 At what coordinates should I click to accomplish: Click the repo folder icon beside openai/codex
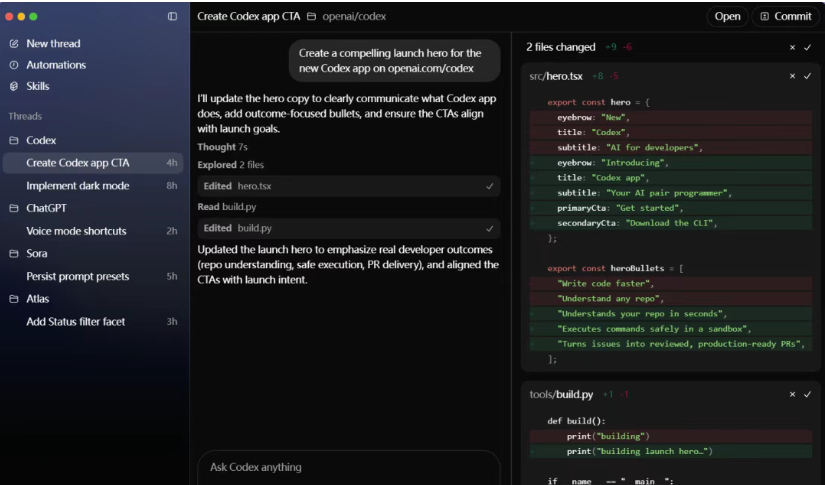pos(312,17)
